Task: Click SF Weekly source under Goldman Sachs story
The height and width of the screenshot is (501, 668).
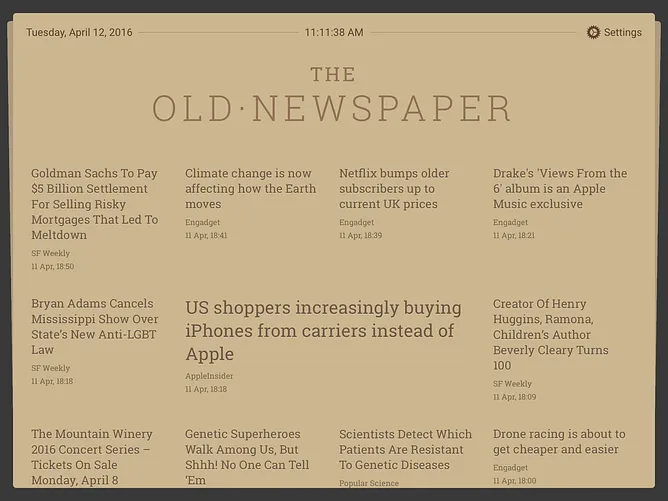Action: coord(50,253)
